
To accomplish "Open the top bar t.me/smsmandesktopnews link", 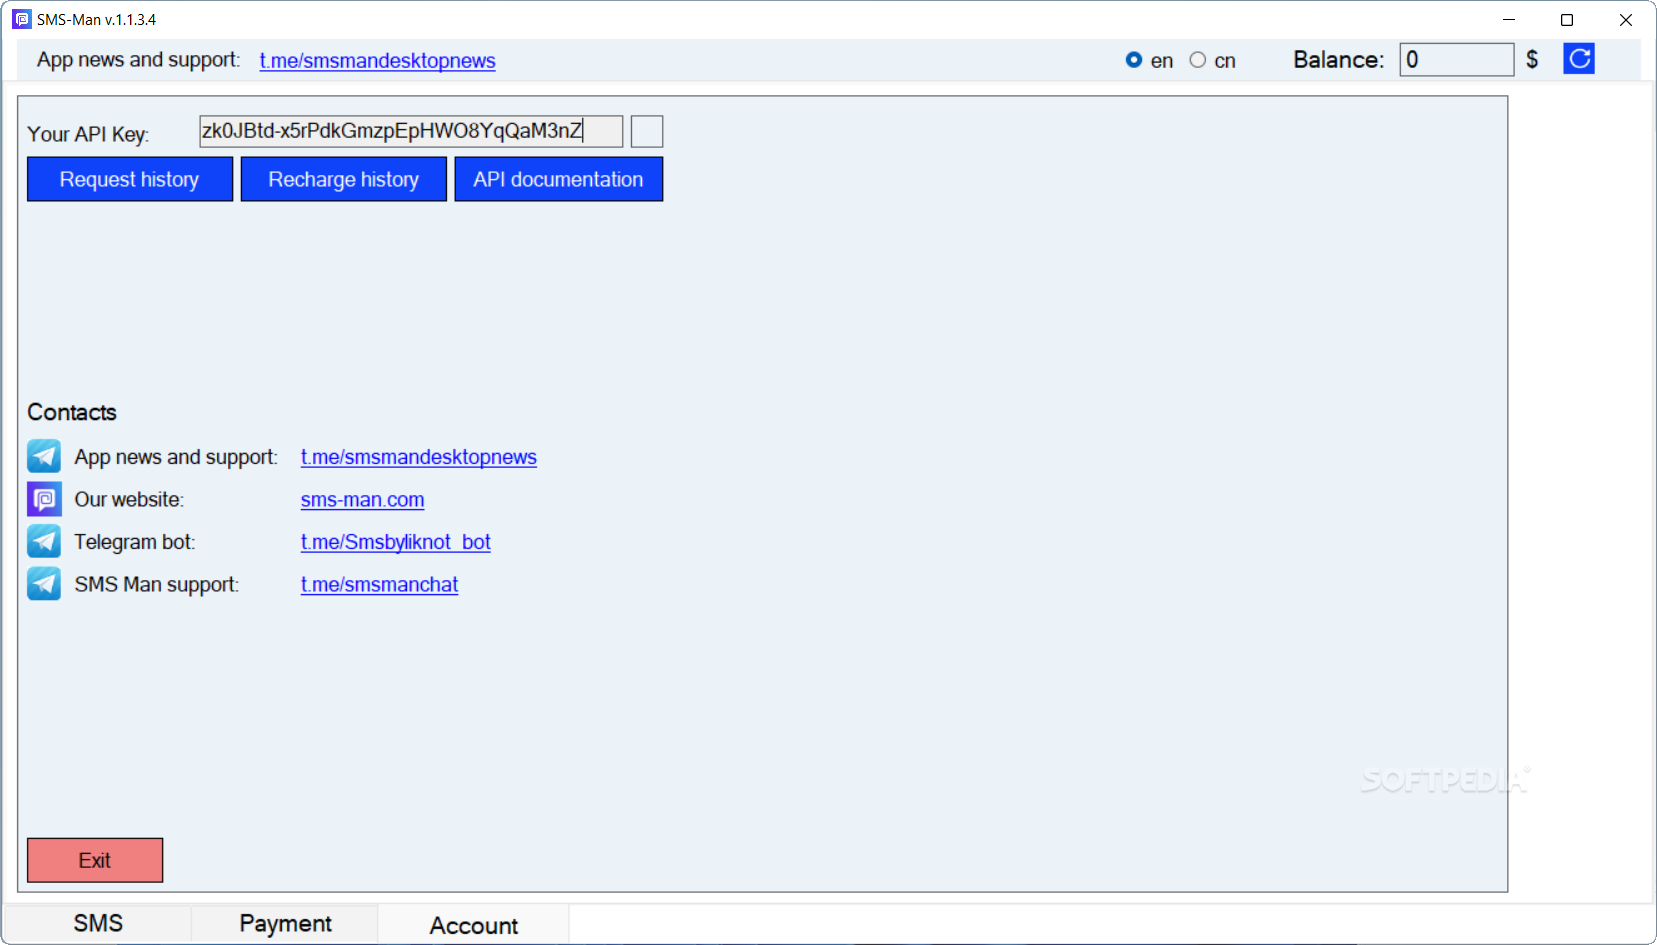I will click(x=377, y=60).
